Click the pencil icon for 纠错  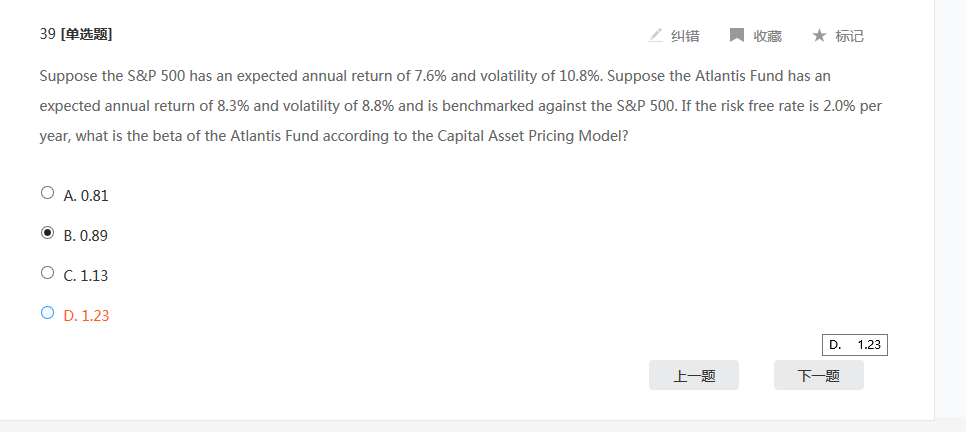[x=656, y=35]
